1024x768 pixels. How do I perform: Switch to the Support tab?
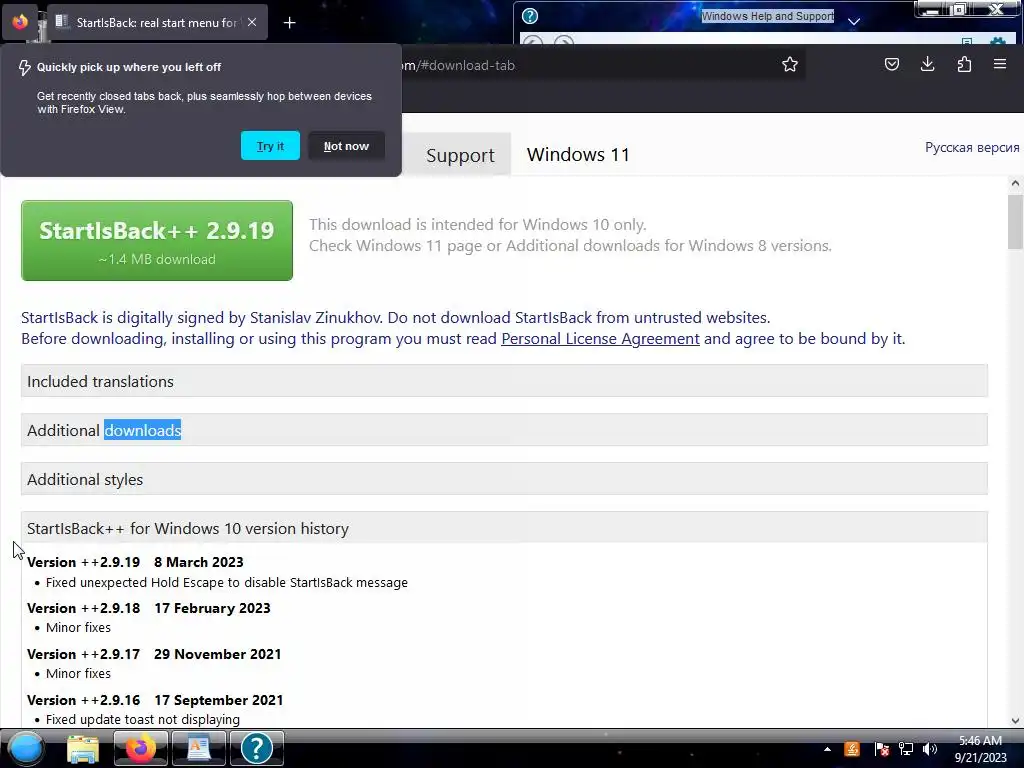click(460, 155)
